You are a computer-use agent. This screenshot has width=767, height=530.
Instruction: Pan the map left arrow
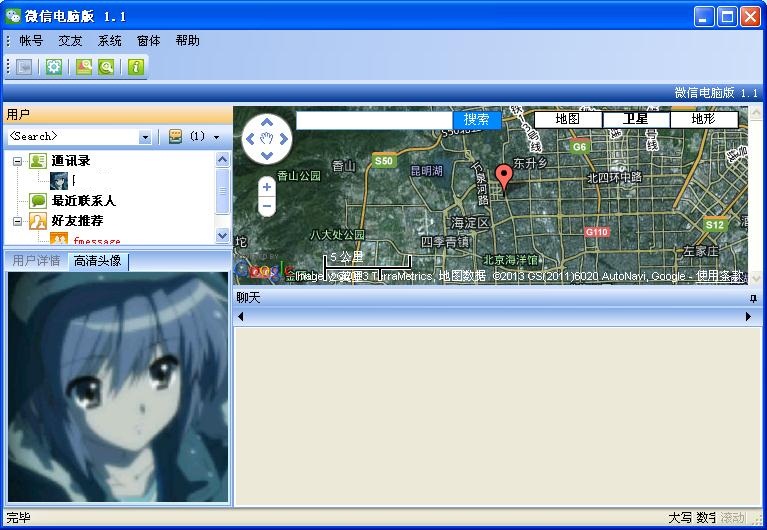click(250, 139)
